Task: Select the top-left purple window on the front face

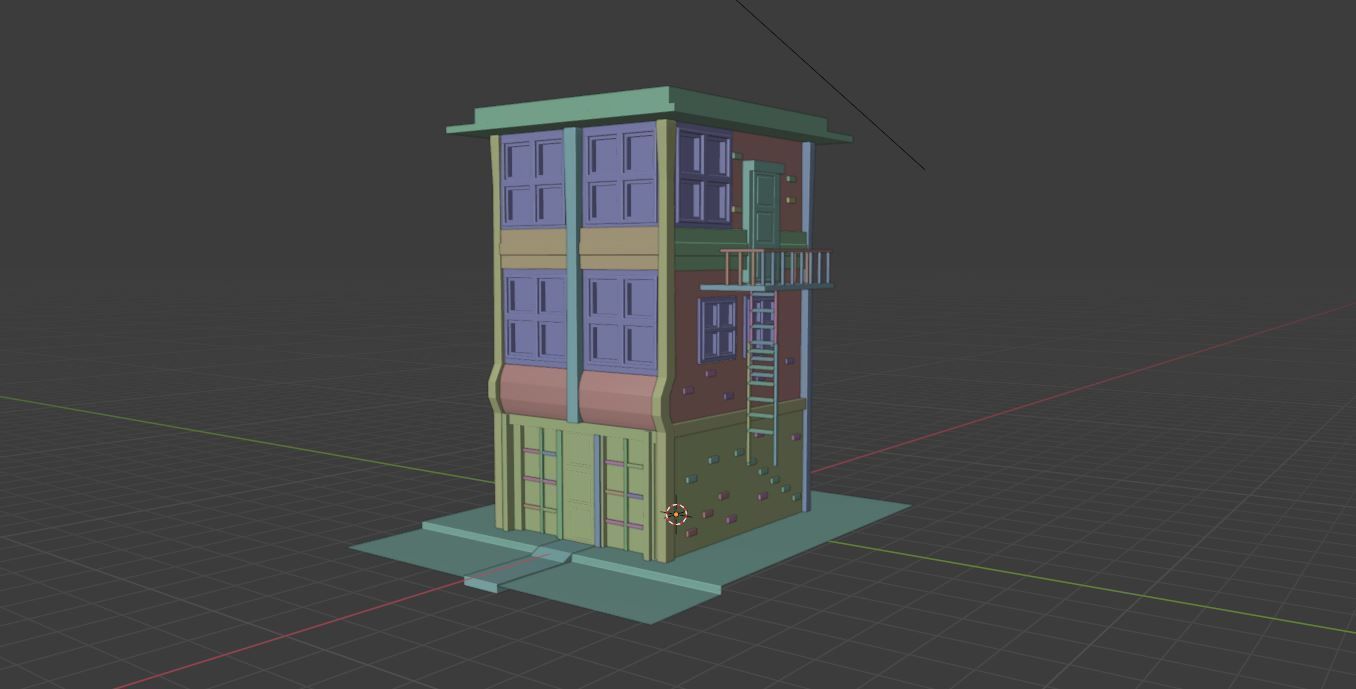Action: click(x=533, y=180)
